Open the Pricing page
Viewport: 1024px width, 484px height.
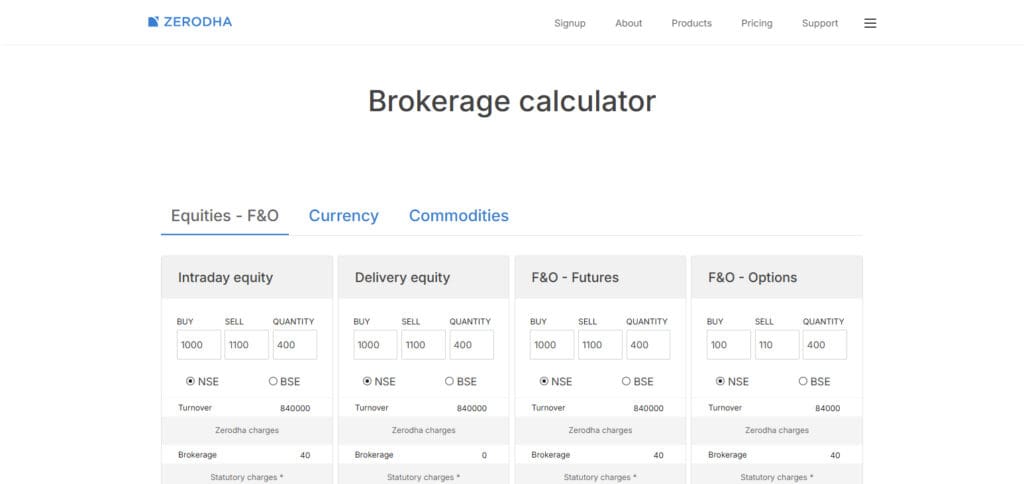[x=756, y=23]
